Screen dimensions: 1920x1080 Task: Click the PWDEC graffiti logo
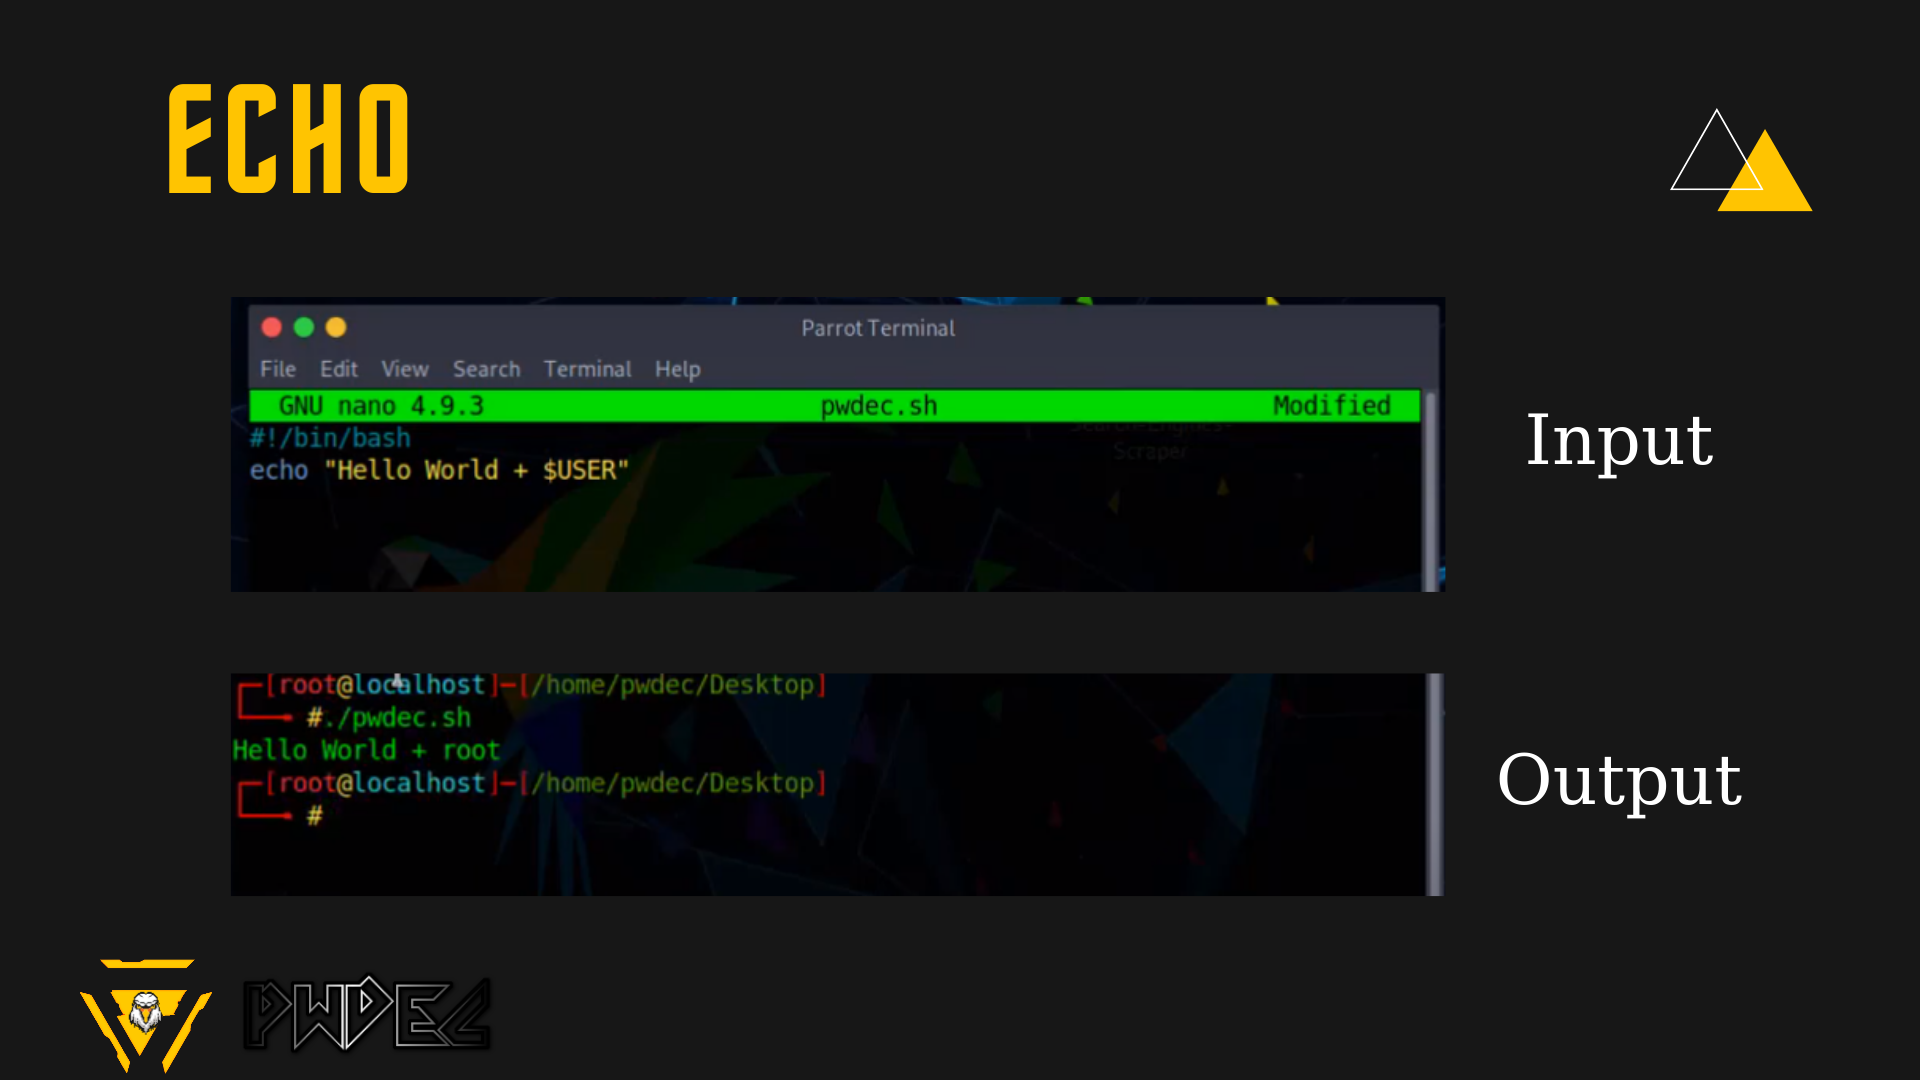(367, 1014)
